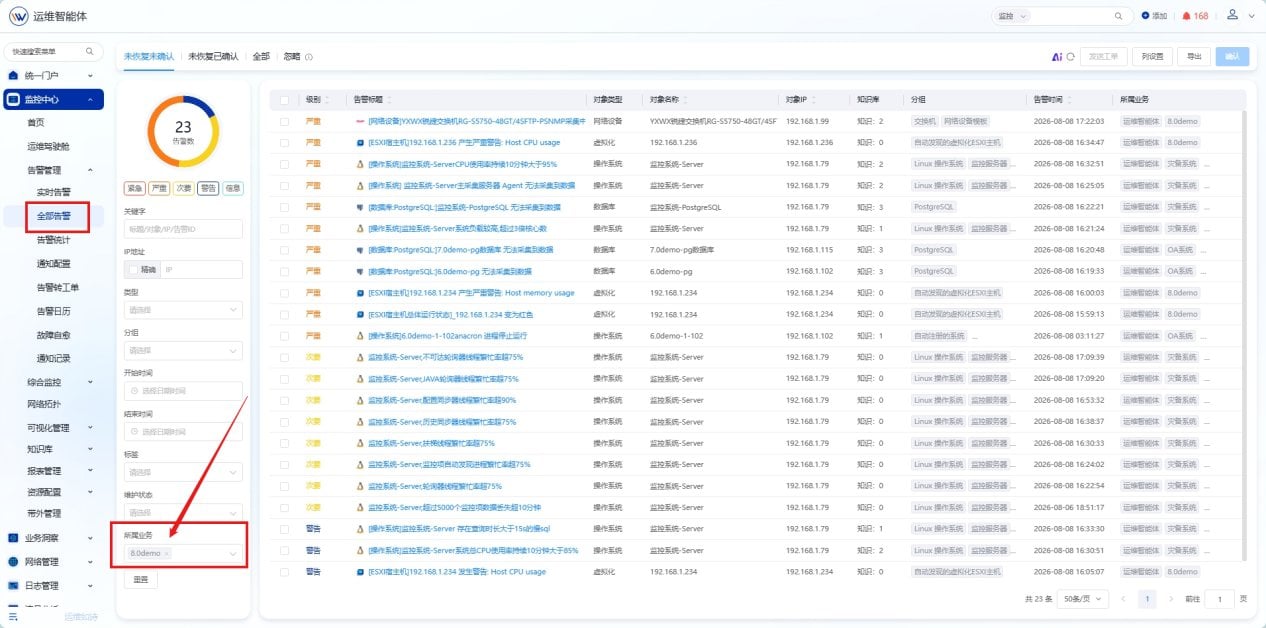Check the box for 7.0demo-pg数据库 alert row

click(284, 250)
